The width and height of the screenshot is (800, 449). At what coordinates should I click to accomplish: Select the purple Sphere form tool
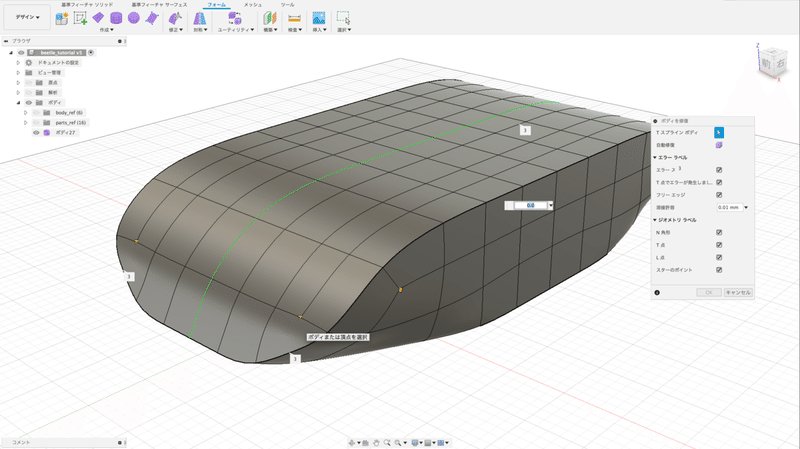tap(134, 18)
